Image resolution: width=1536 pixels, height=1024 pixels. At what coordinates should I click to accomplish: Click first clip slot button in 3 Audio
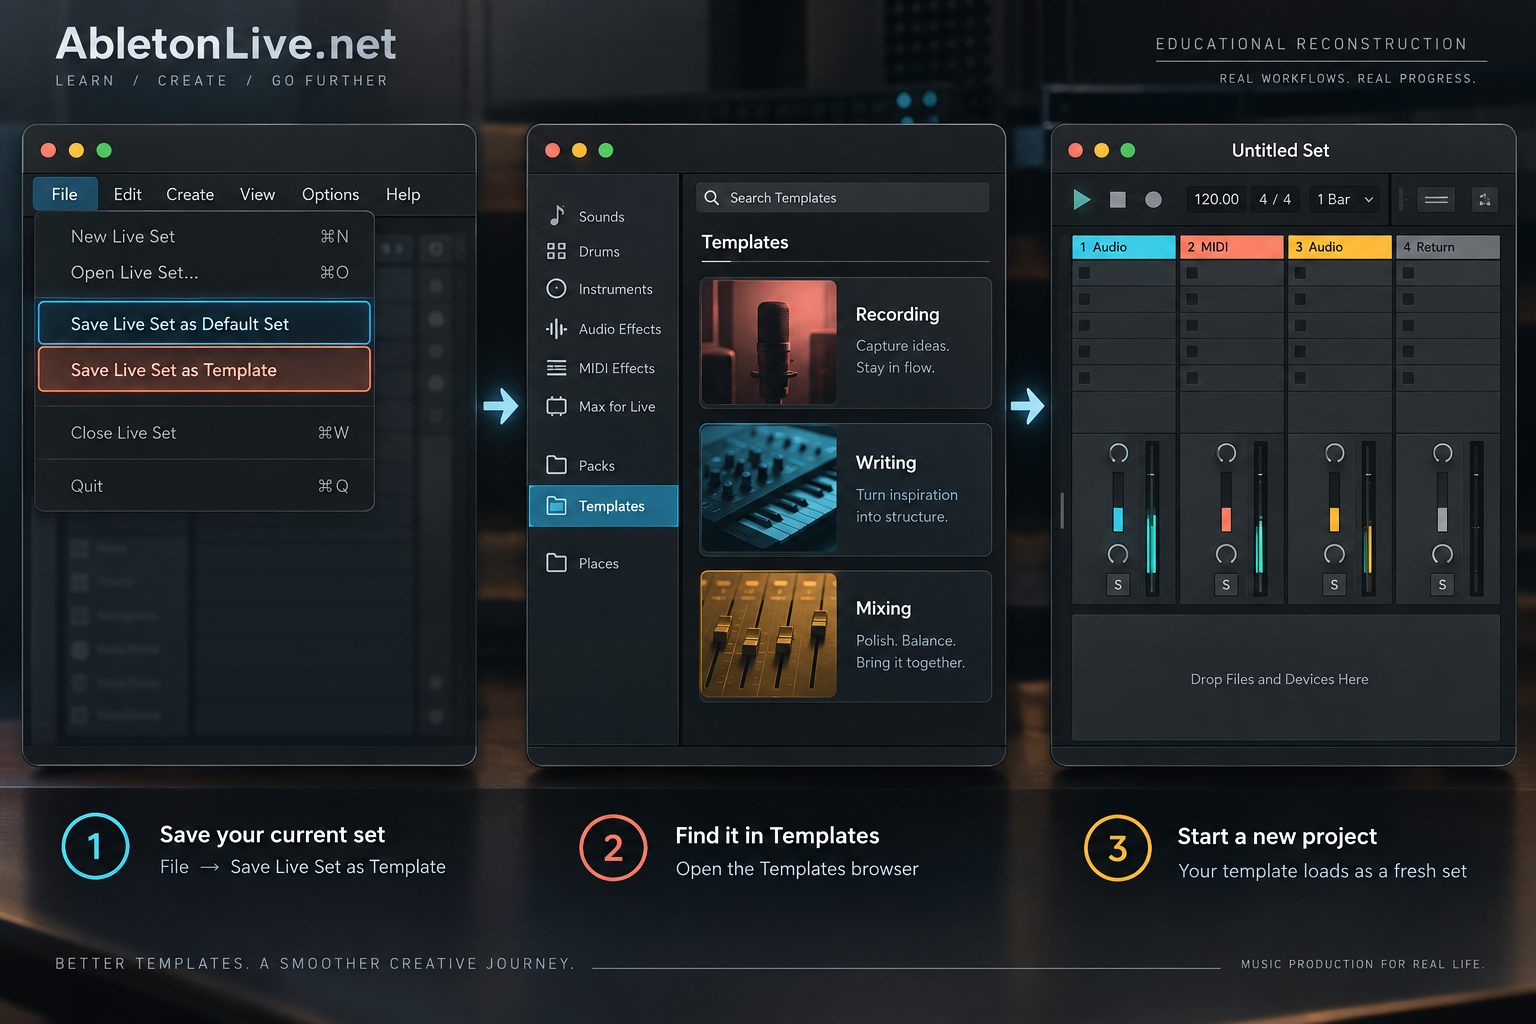click(x=1300, y=273)
